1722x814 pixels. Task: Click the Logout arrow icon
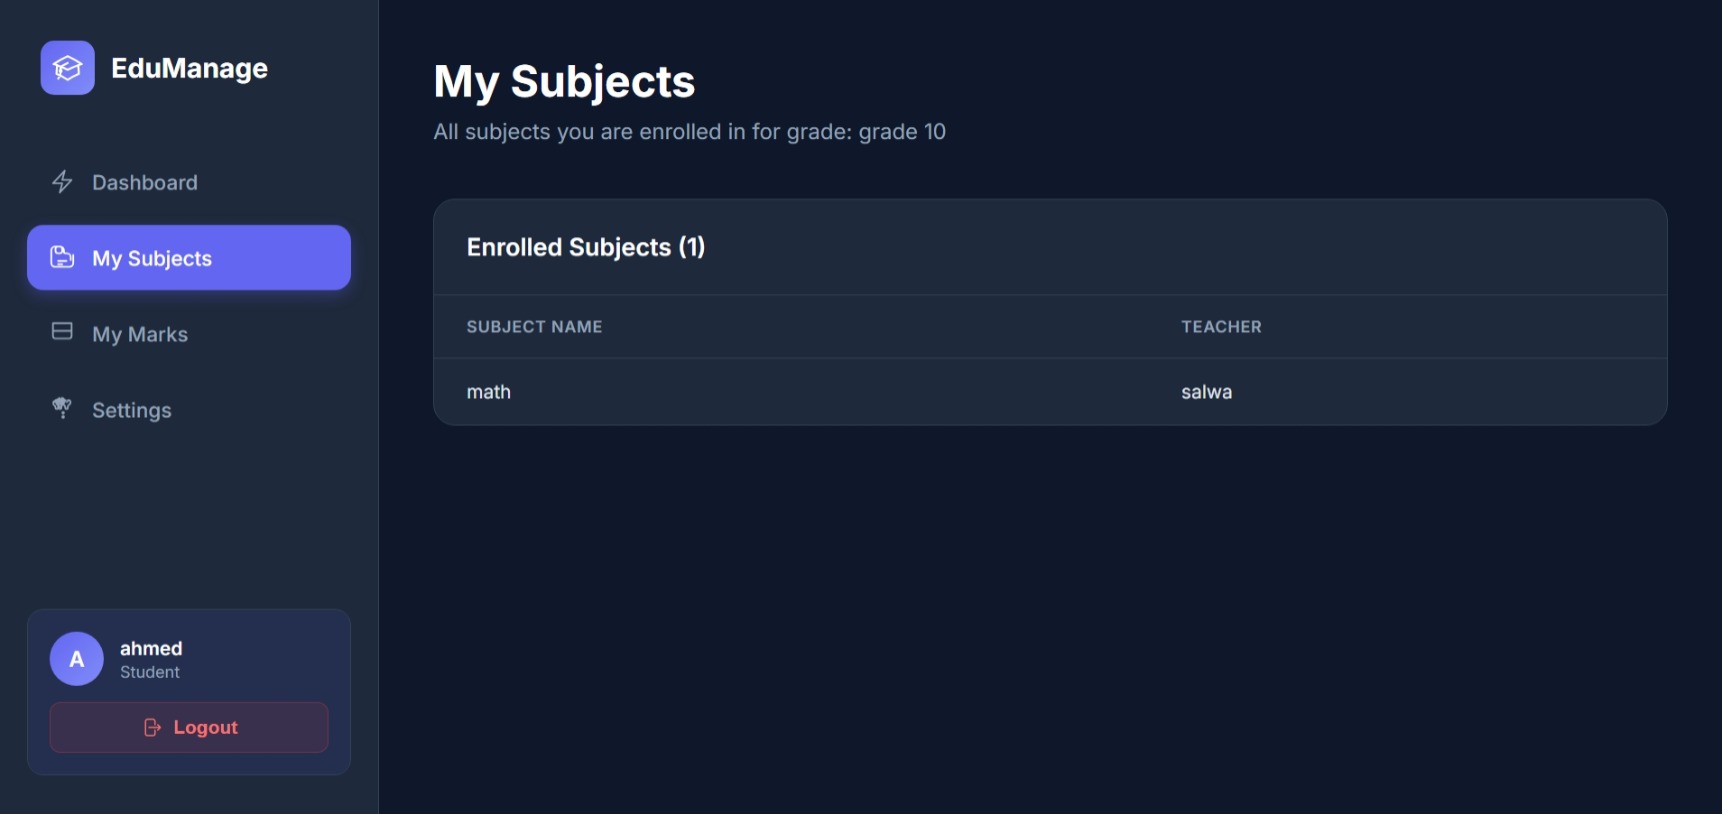click(x=152, y=727)
